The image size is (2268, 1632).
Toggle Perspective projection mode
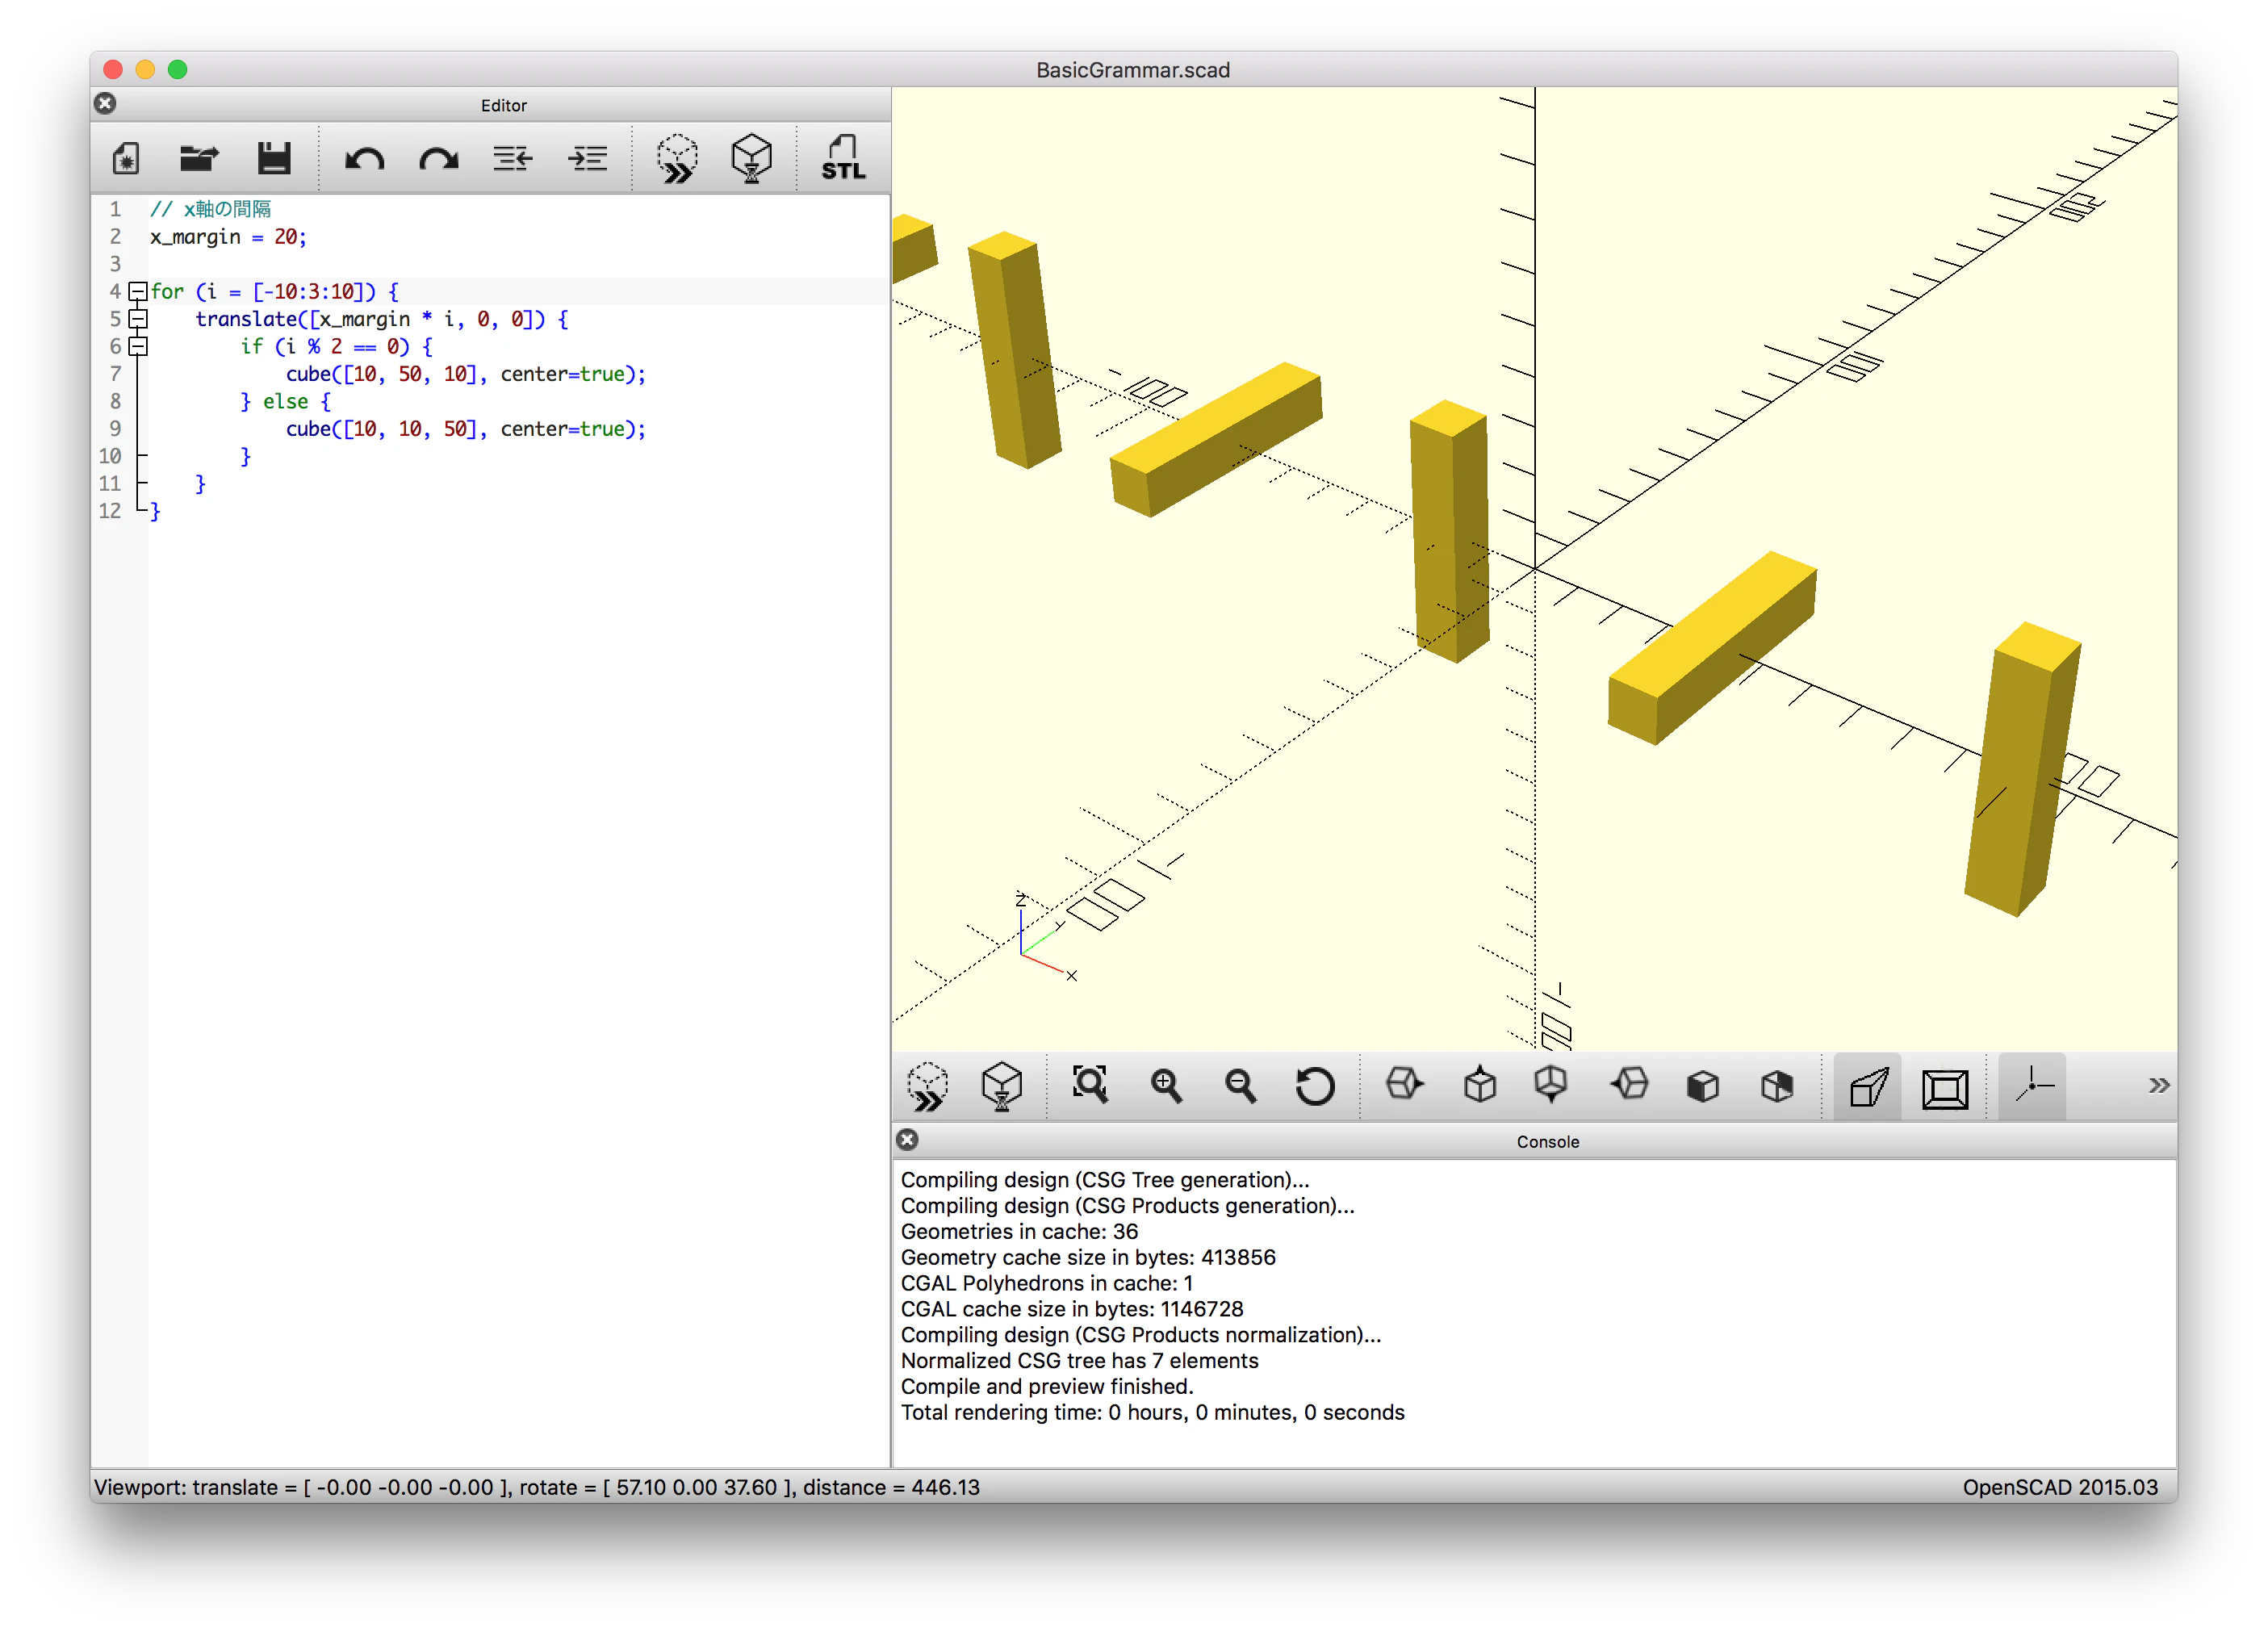[x=1868, y=1087]
